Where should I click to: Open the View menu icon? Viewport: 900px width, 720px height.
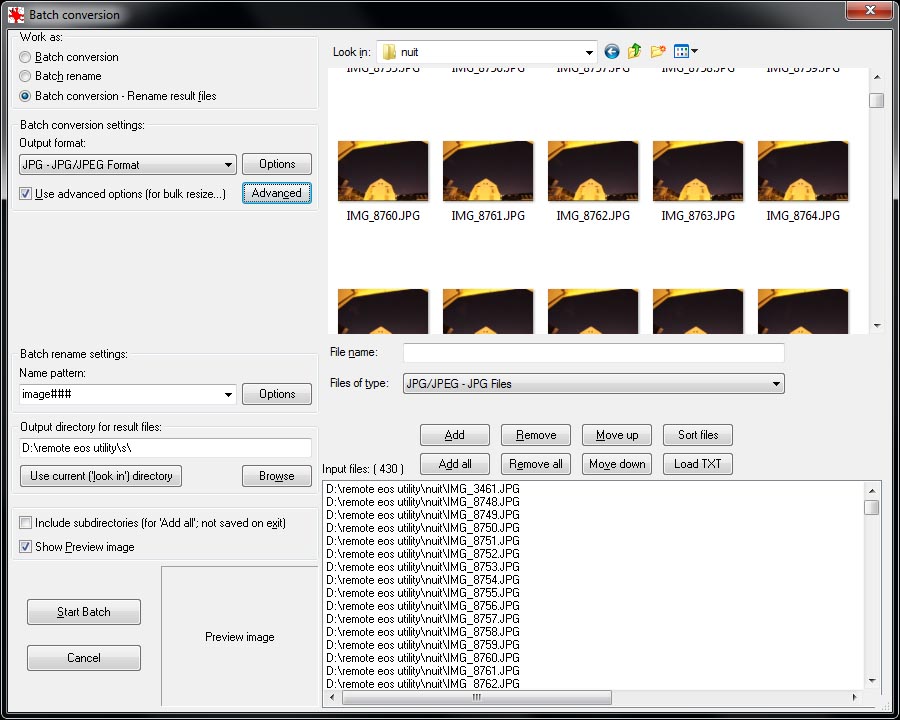(x=685, y=52)
